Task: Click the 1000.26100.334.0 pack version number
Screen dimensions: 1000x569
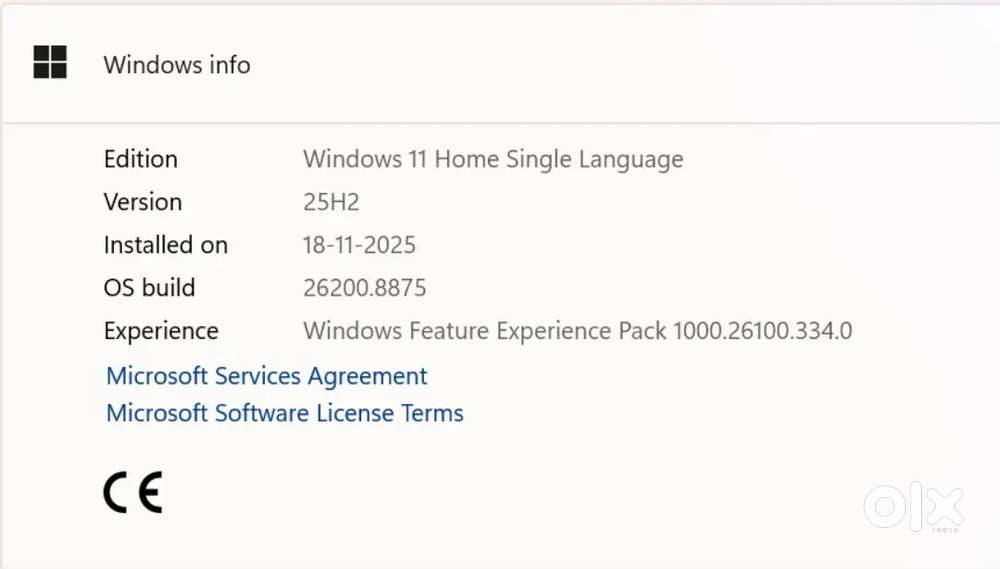Action: (x=763, y=331)
